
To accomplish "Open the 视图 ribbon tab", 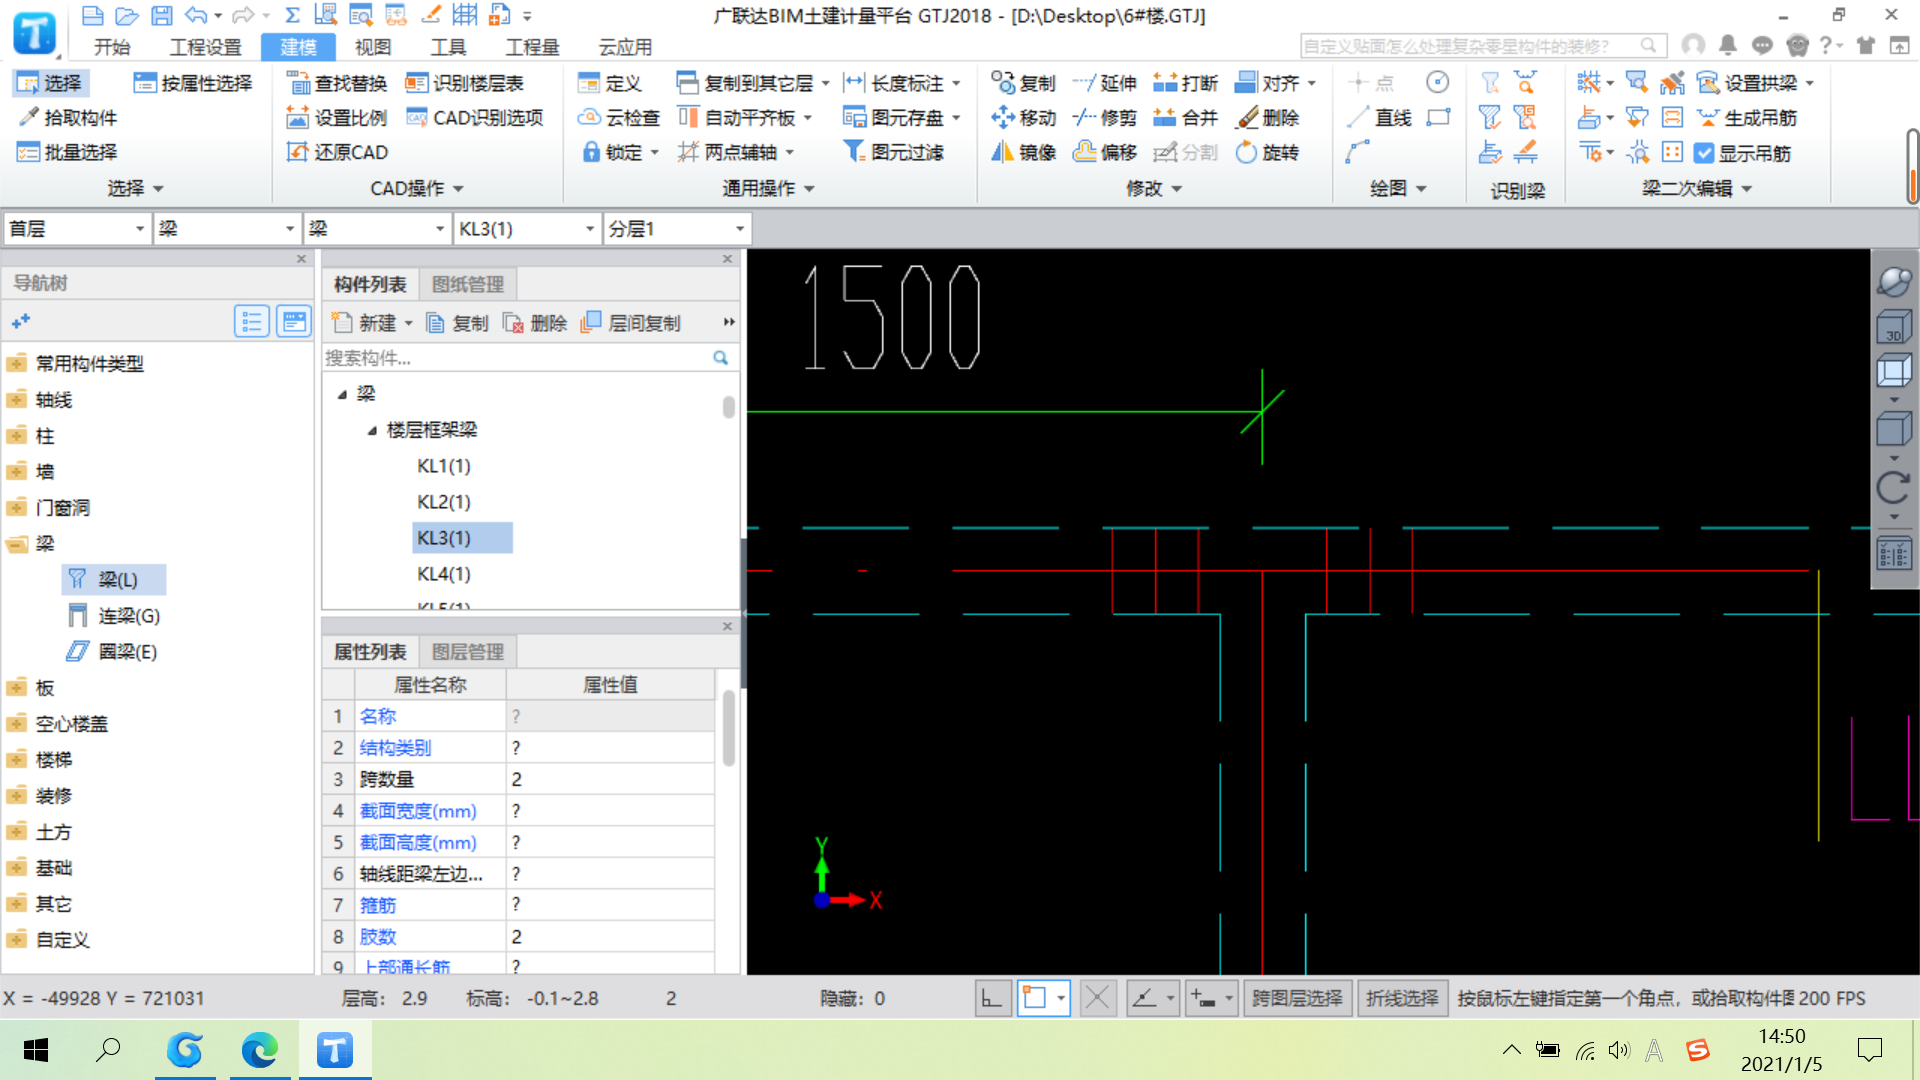I will 373,47.
